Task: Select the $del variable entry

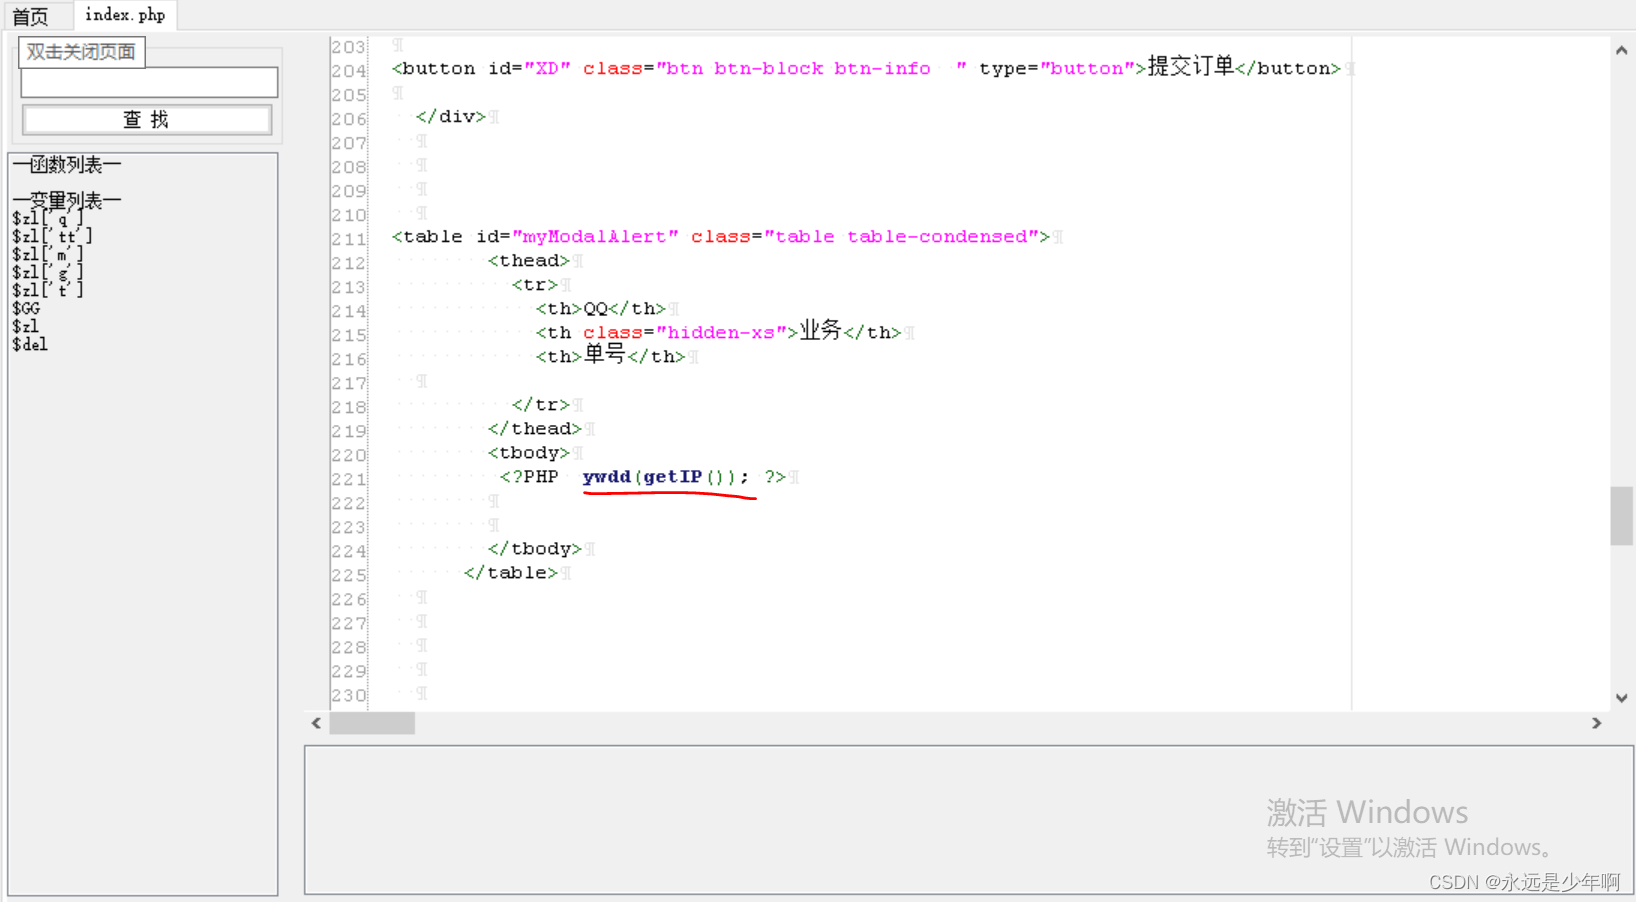Action: [29, 344]
